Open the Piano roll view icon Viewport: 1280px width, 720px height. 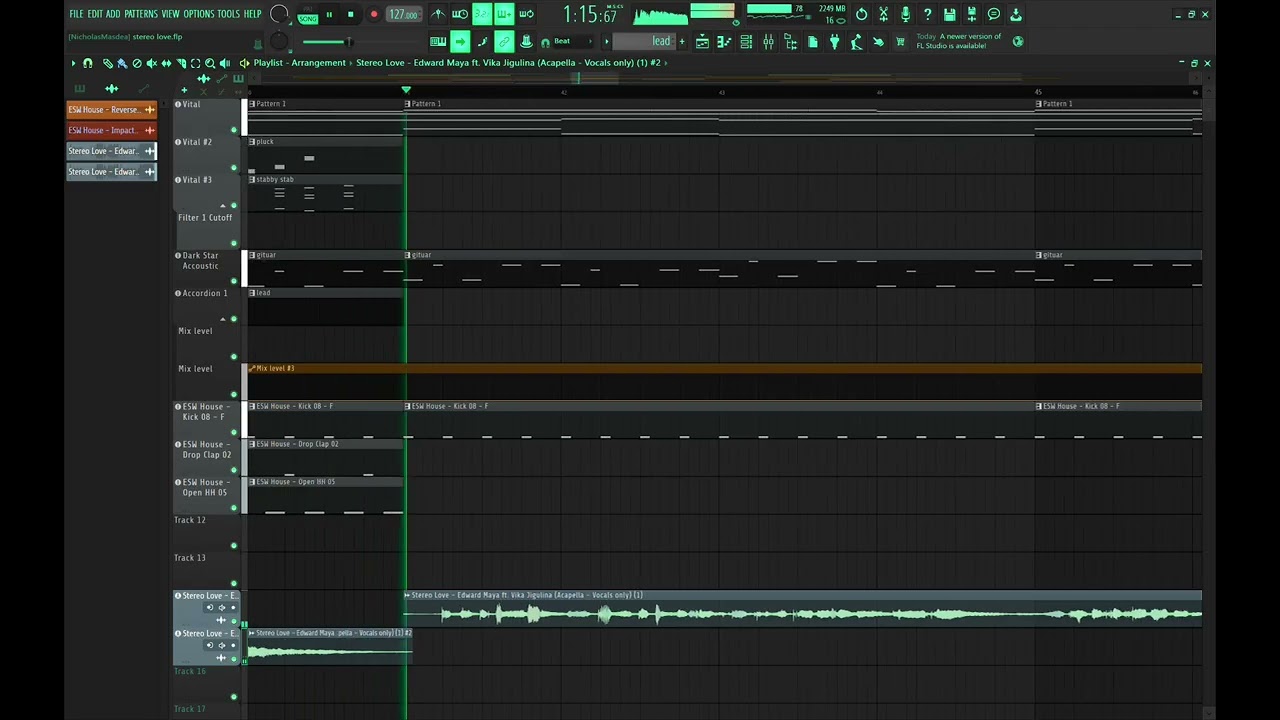[724, 41]
